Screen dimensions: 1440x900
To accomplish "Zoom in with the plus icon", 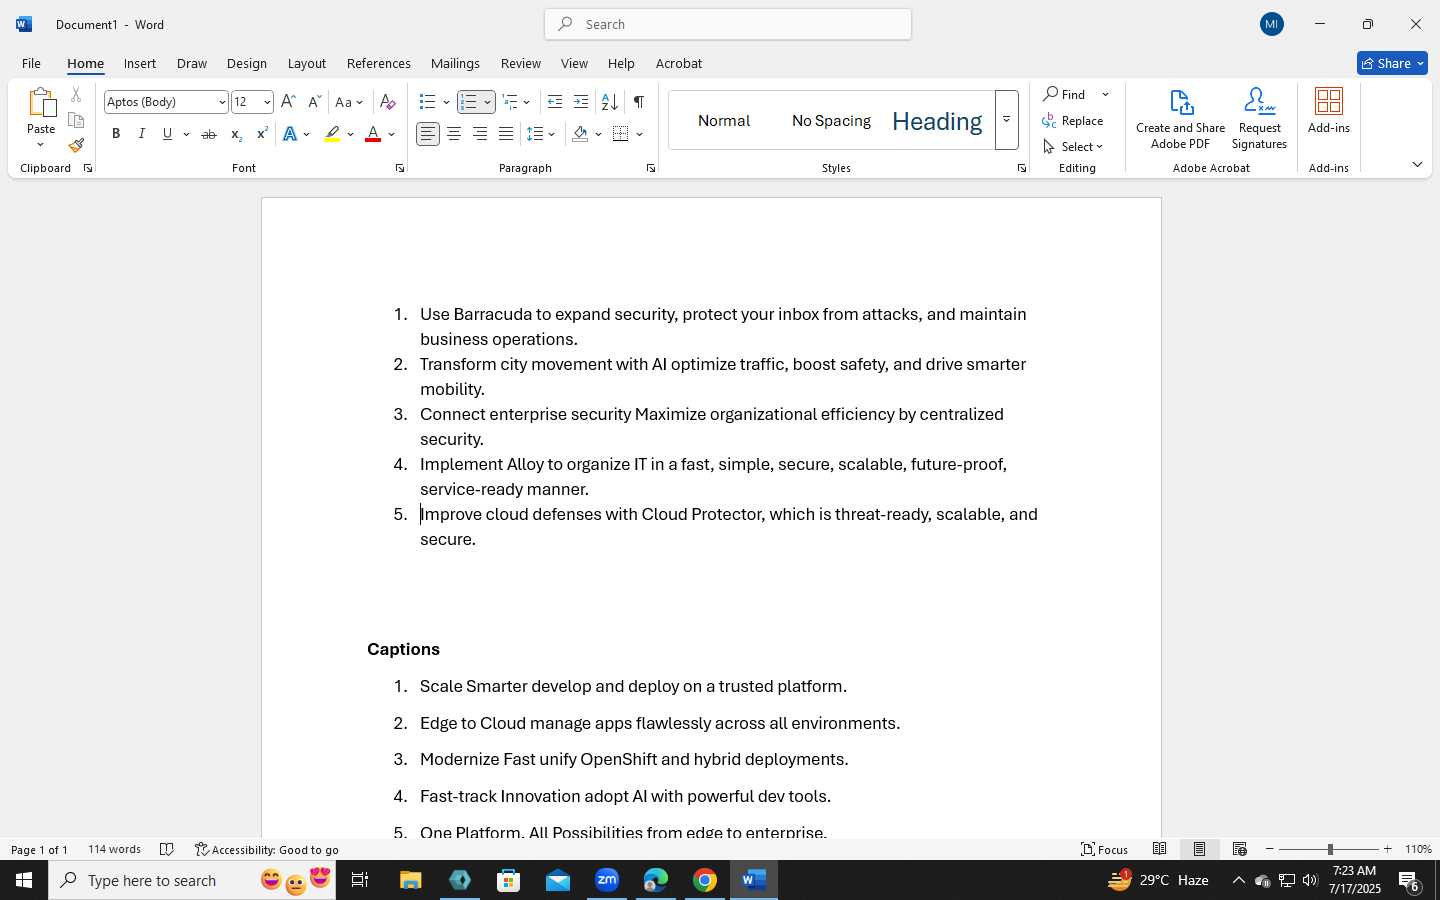I will (1387, 849).
